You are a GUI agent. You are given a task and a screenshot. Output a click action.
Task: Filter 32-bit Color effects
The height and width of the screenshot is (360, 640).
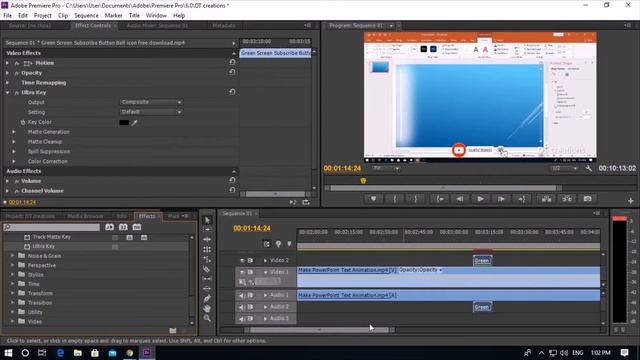123,227
